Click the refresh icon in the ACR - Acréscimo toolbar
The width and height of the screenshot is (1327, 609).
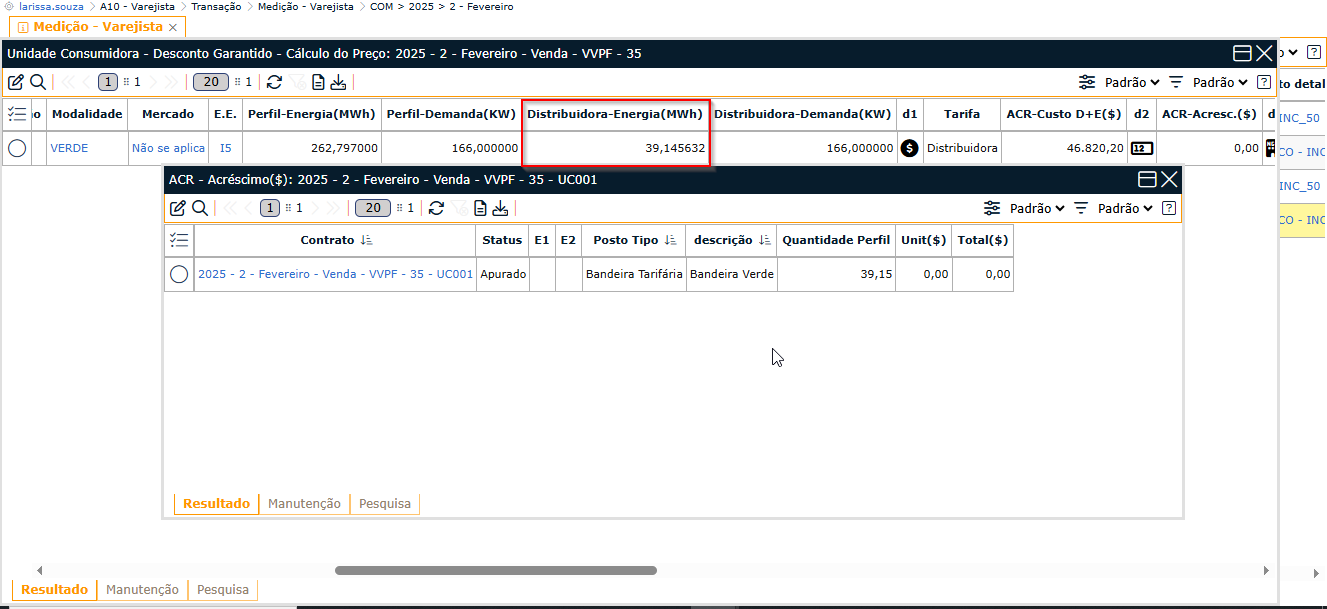coord(435,208)
